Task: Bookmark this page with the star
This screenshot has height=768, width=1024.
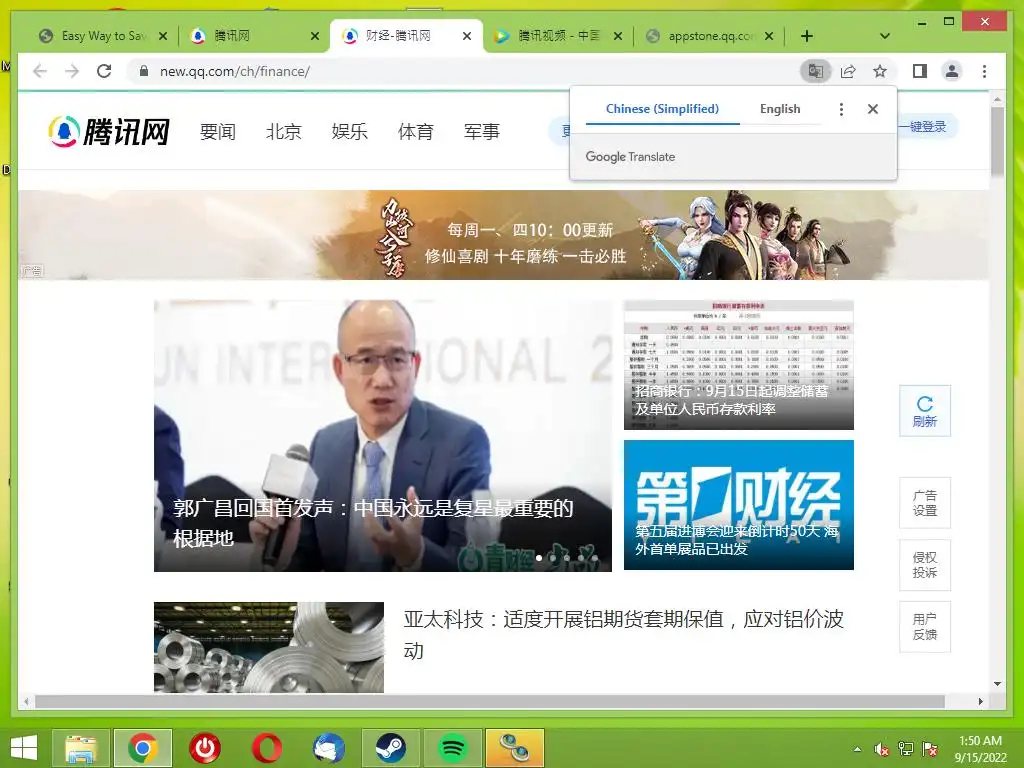Action: [880, 71]
